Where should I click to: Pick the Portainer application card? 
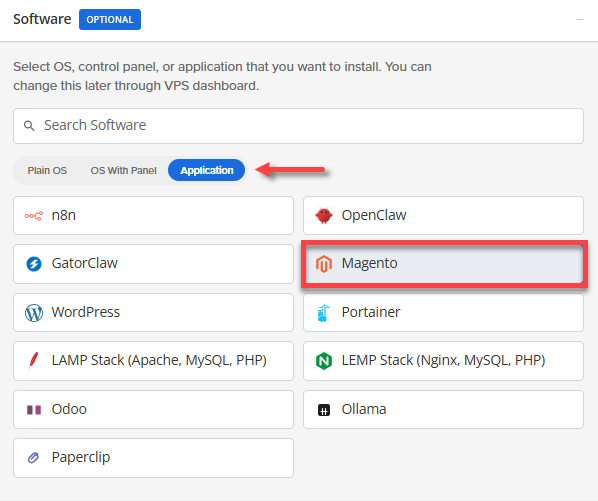pyautogui.click(x=443, y=313)
